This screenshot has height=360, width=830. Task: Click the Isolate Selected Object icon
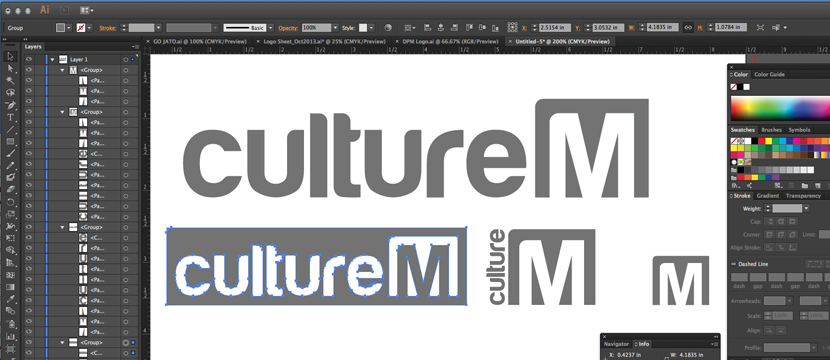[x=761, y=28]
